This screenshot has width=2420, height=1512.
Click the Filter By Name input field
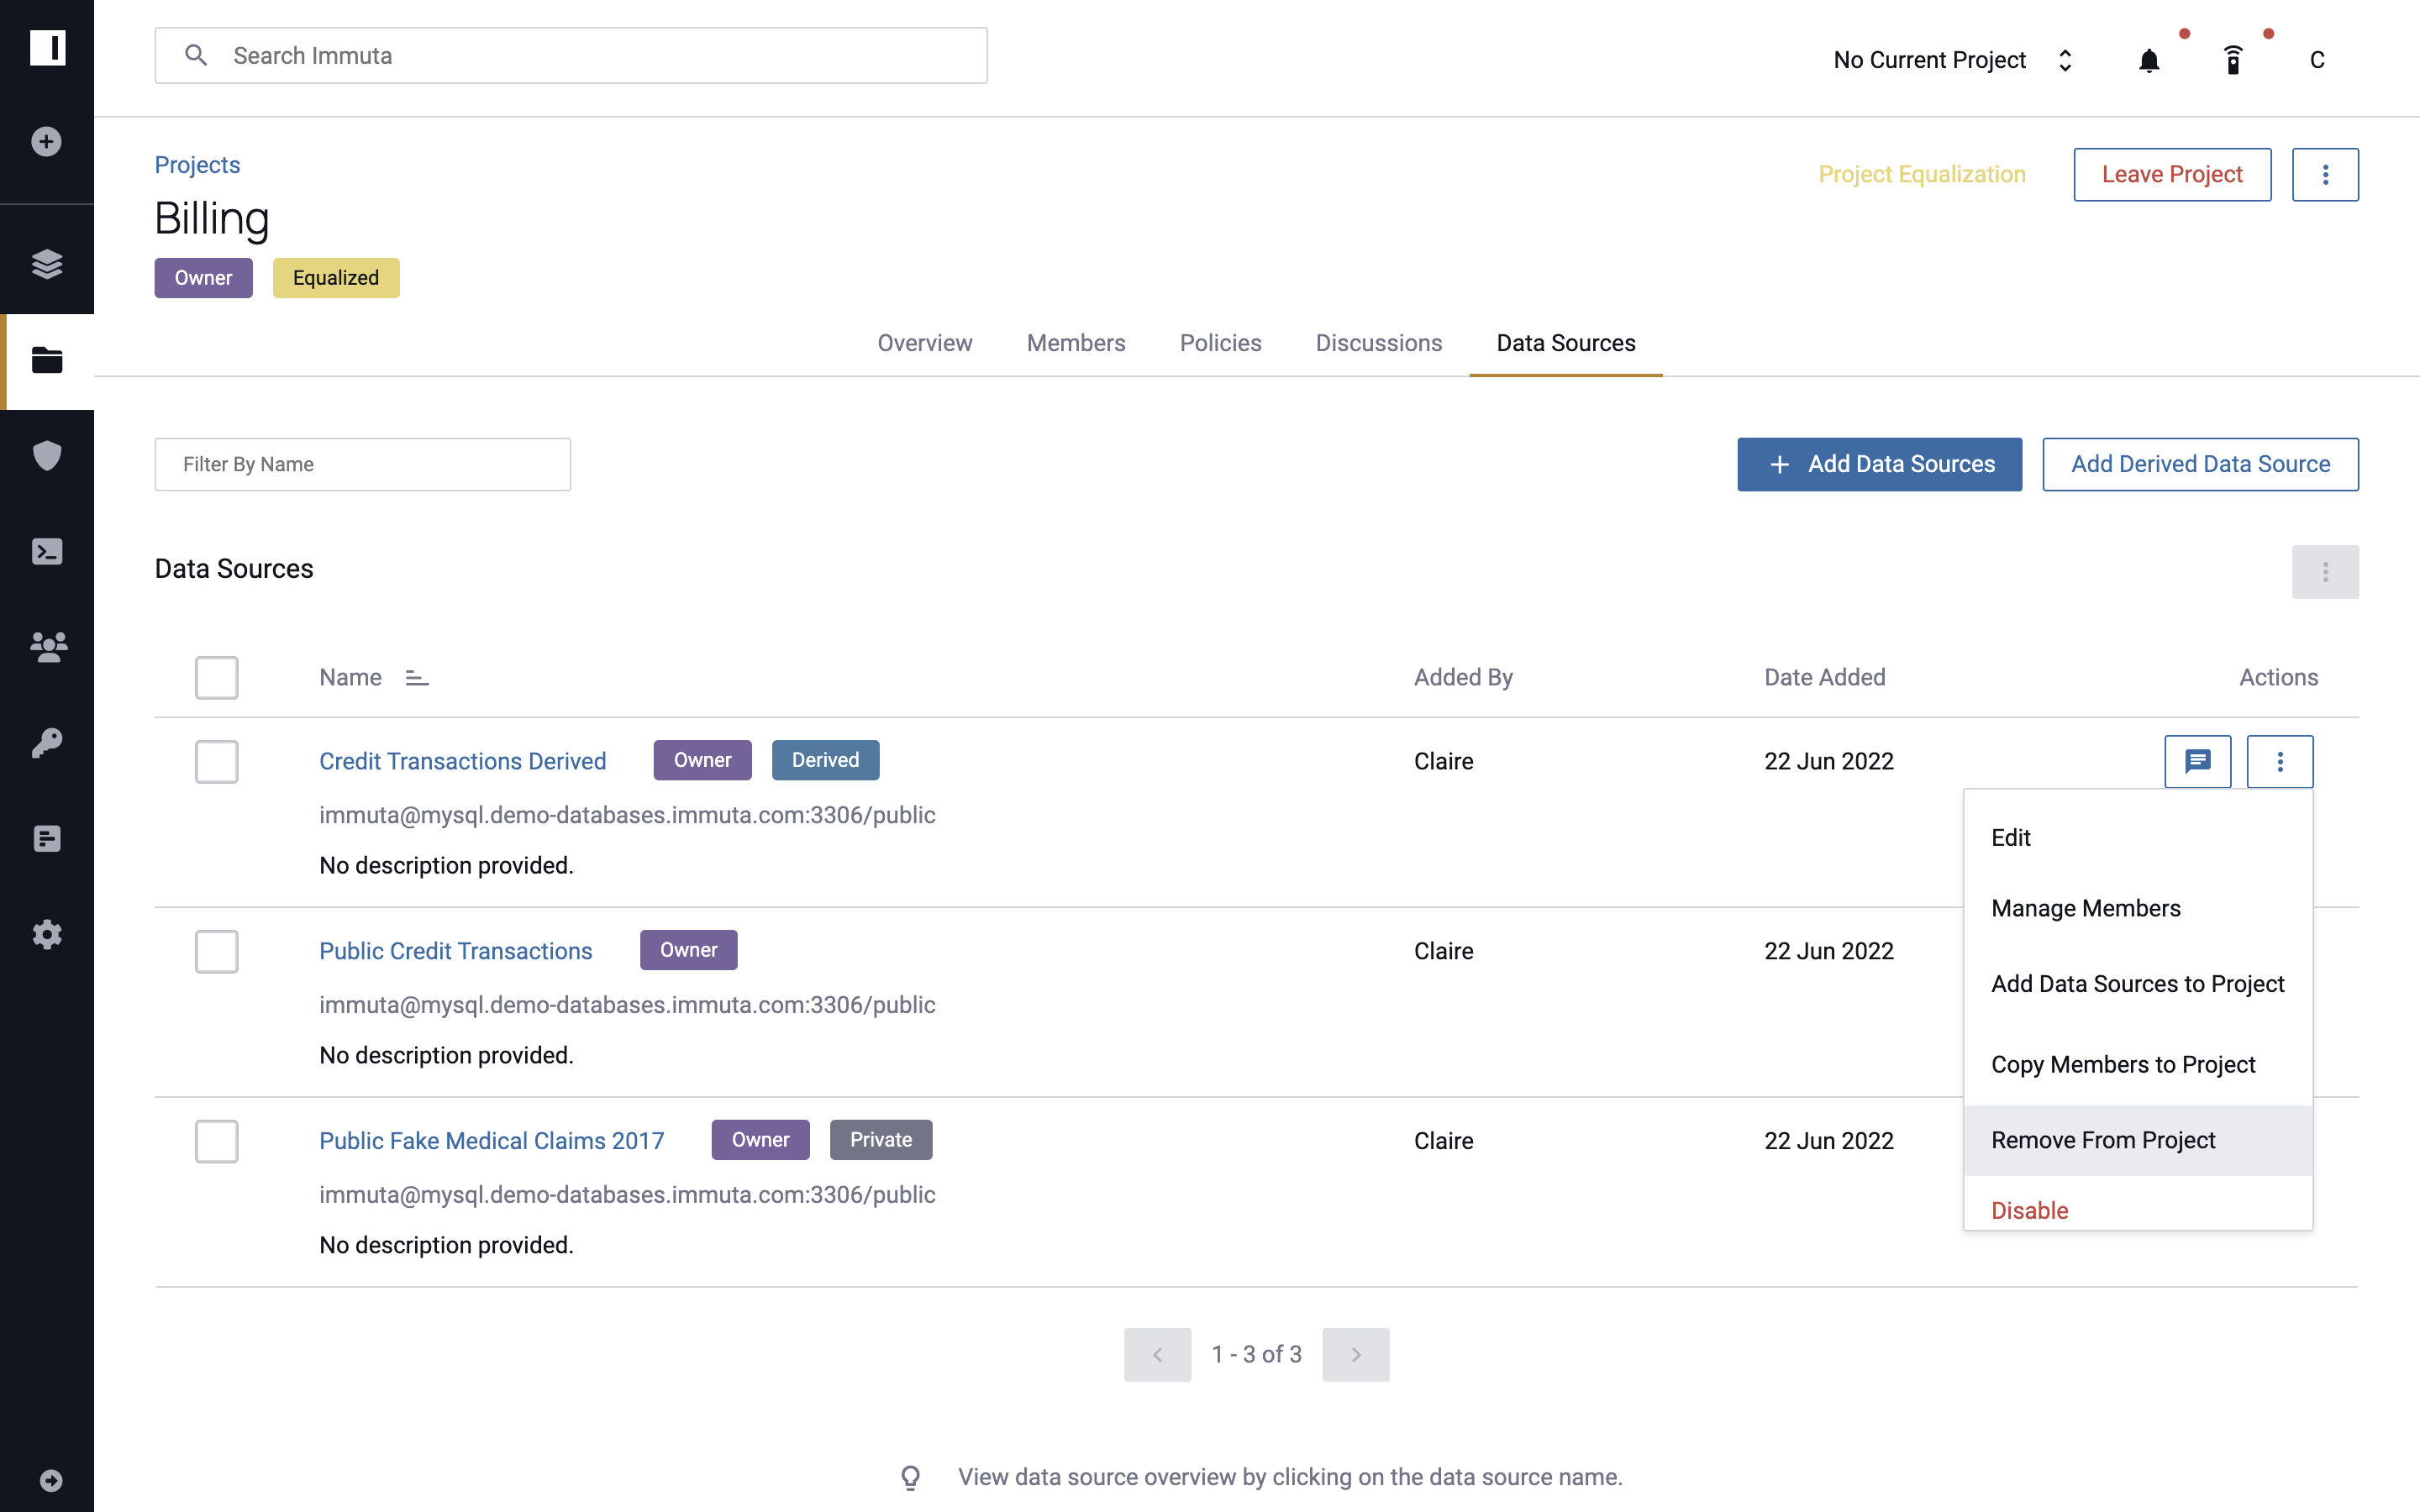(x=364, y=464)
